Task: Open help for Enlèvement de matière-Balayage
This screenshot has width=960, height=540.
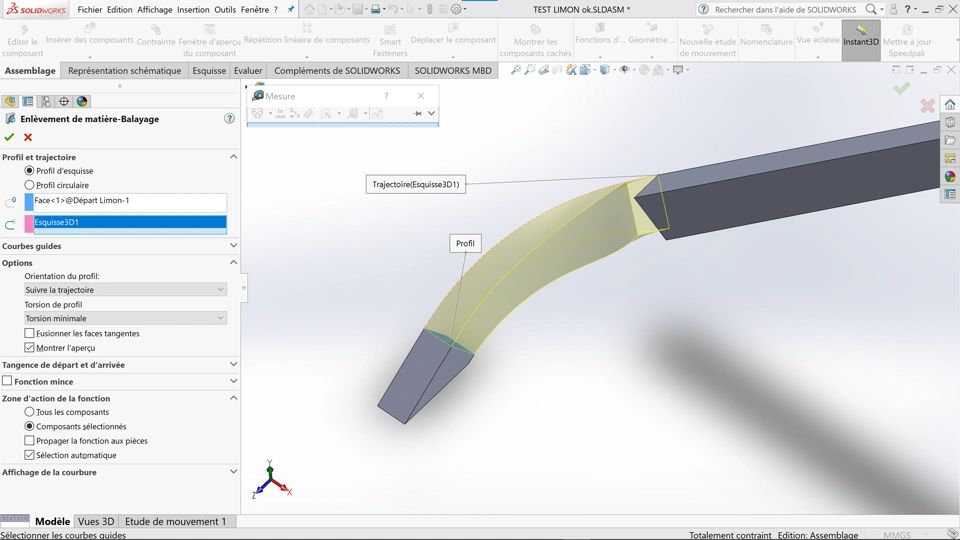Action: (230, 118)
